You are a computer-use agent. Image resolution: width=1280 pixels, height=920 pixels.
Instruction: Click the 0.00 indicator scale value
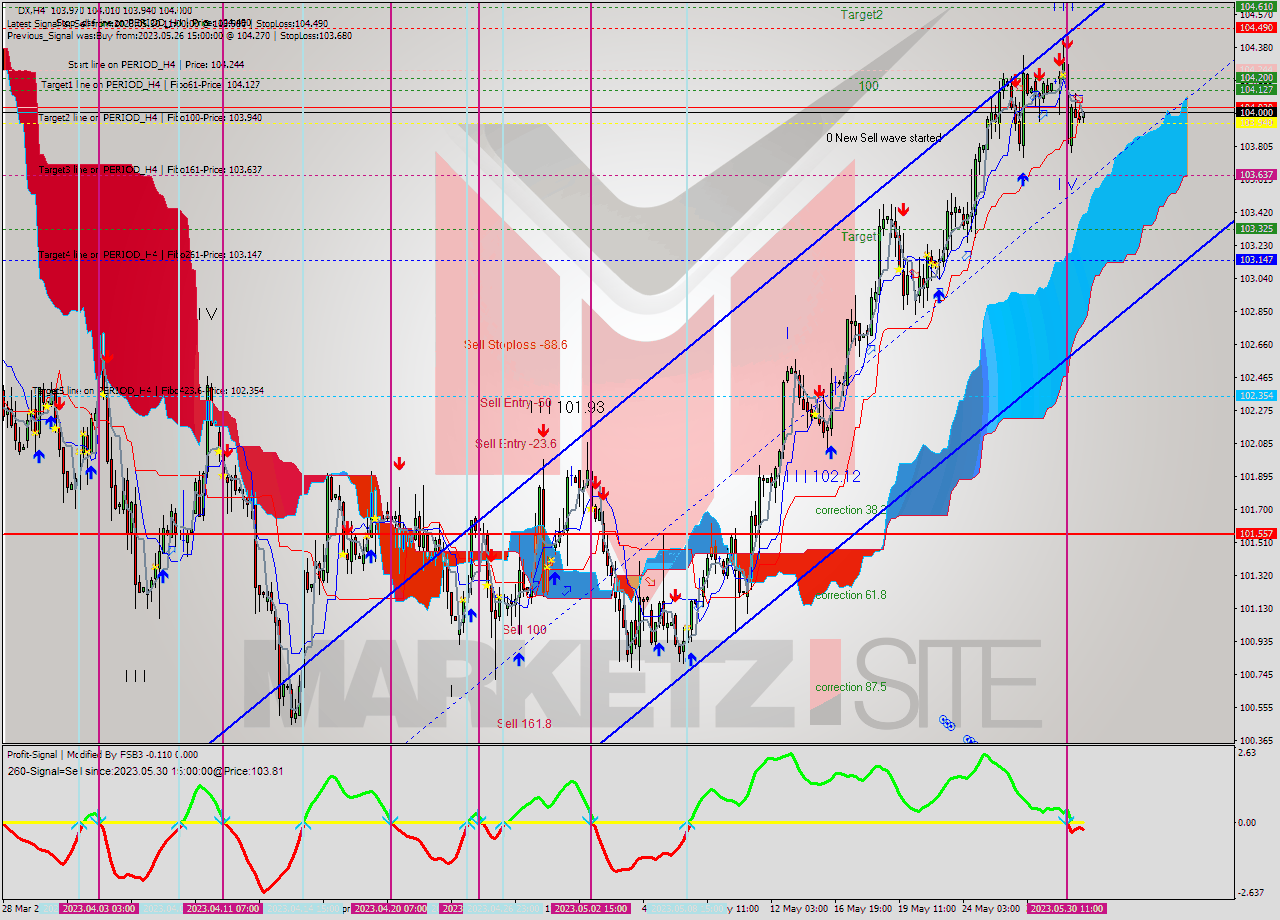1249,823
